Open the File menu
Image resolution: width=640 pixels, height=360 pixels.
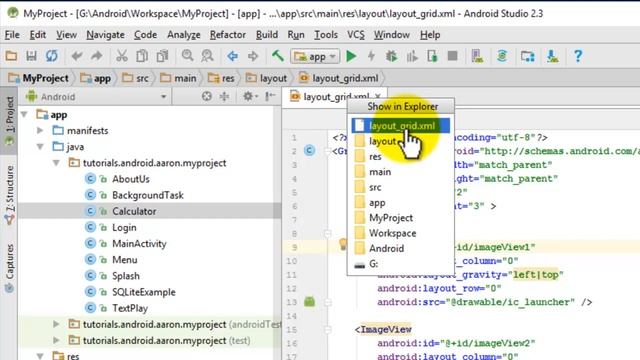tap(12, 35)
